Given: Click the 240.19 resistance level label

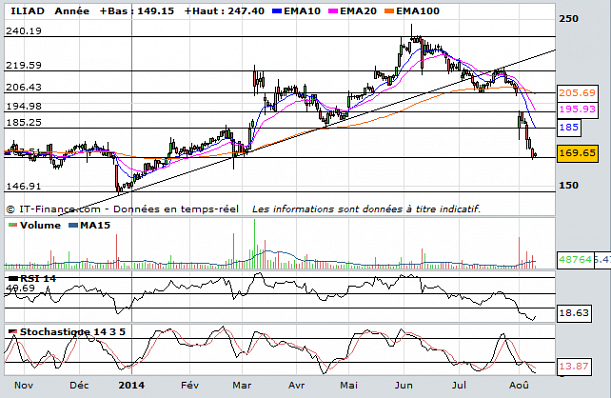Looking at the screenshot, I should coord(24,31).
